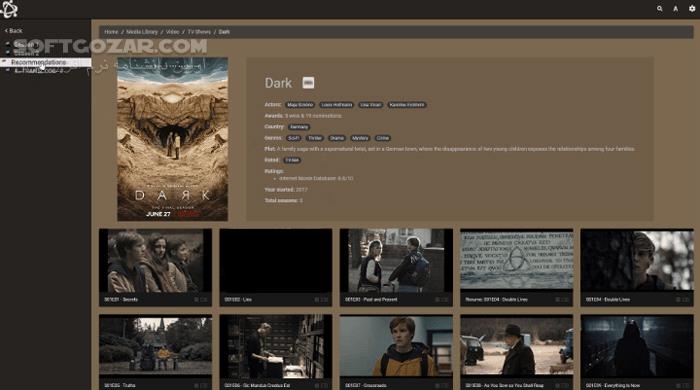700x390 pixels.
Task: Click the icons on S01E01 Secrets card
Action: (201, 300)
